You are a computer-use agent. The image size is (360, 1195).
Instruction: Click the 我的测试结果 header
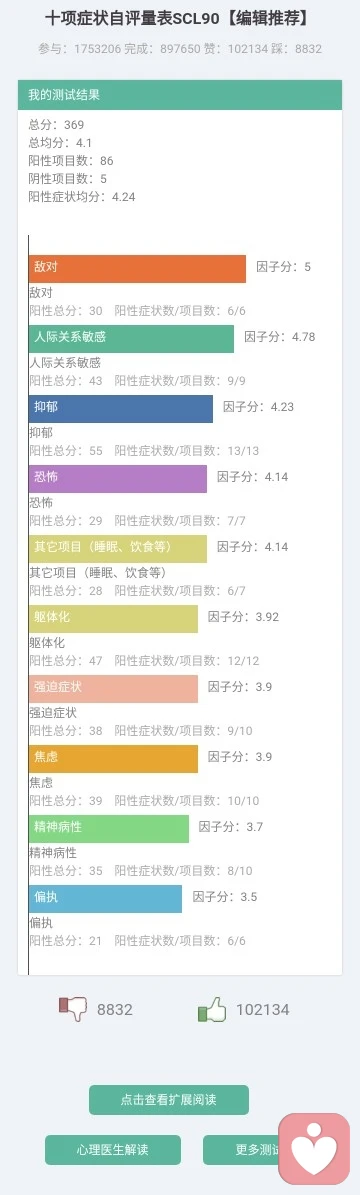click(x=180, y=95)
